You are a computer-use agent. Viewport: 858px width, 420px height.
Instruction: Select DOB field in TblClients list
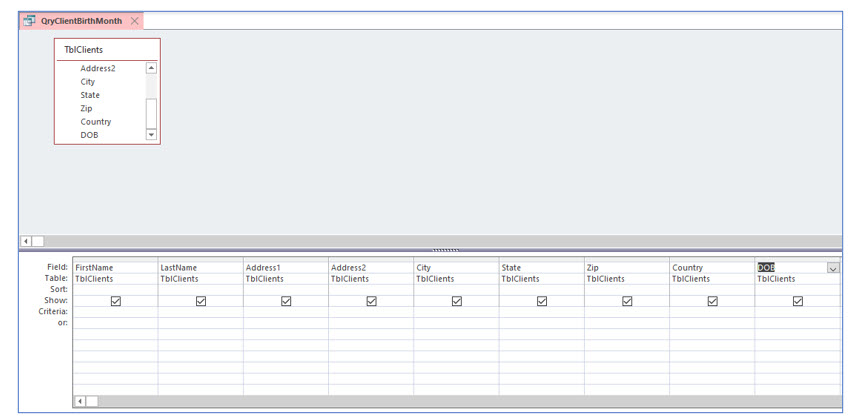click(89, 135)
